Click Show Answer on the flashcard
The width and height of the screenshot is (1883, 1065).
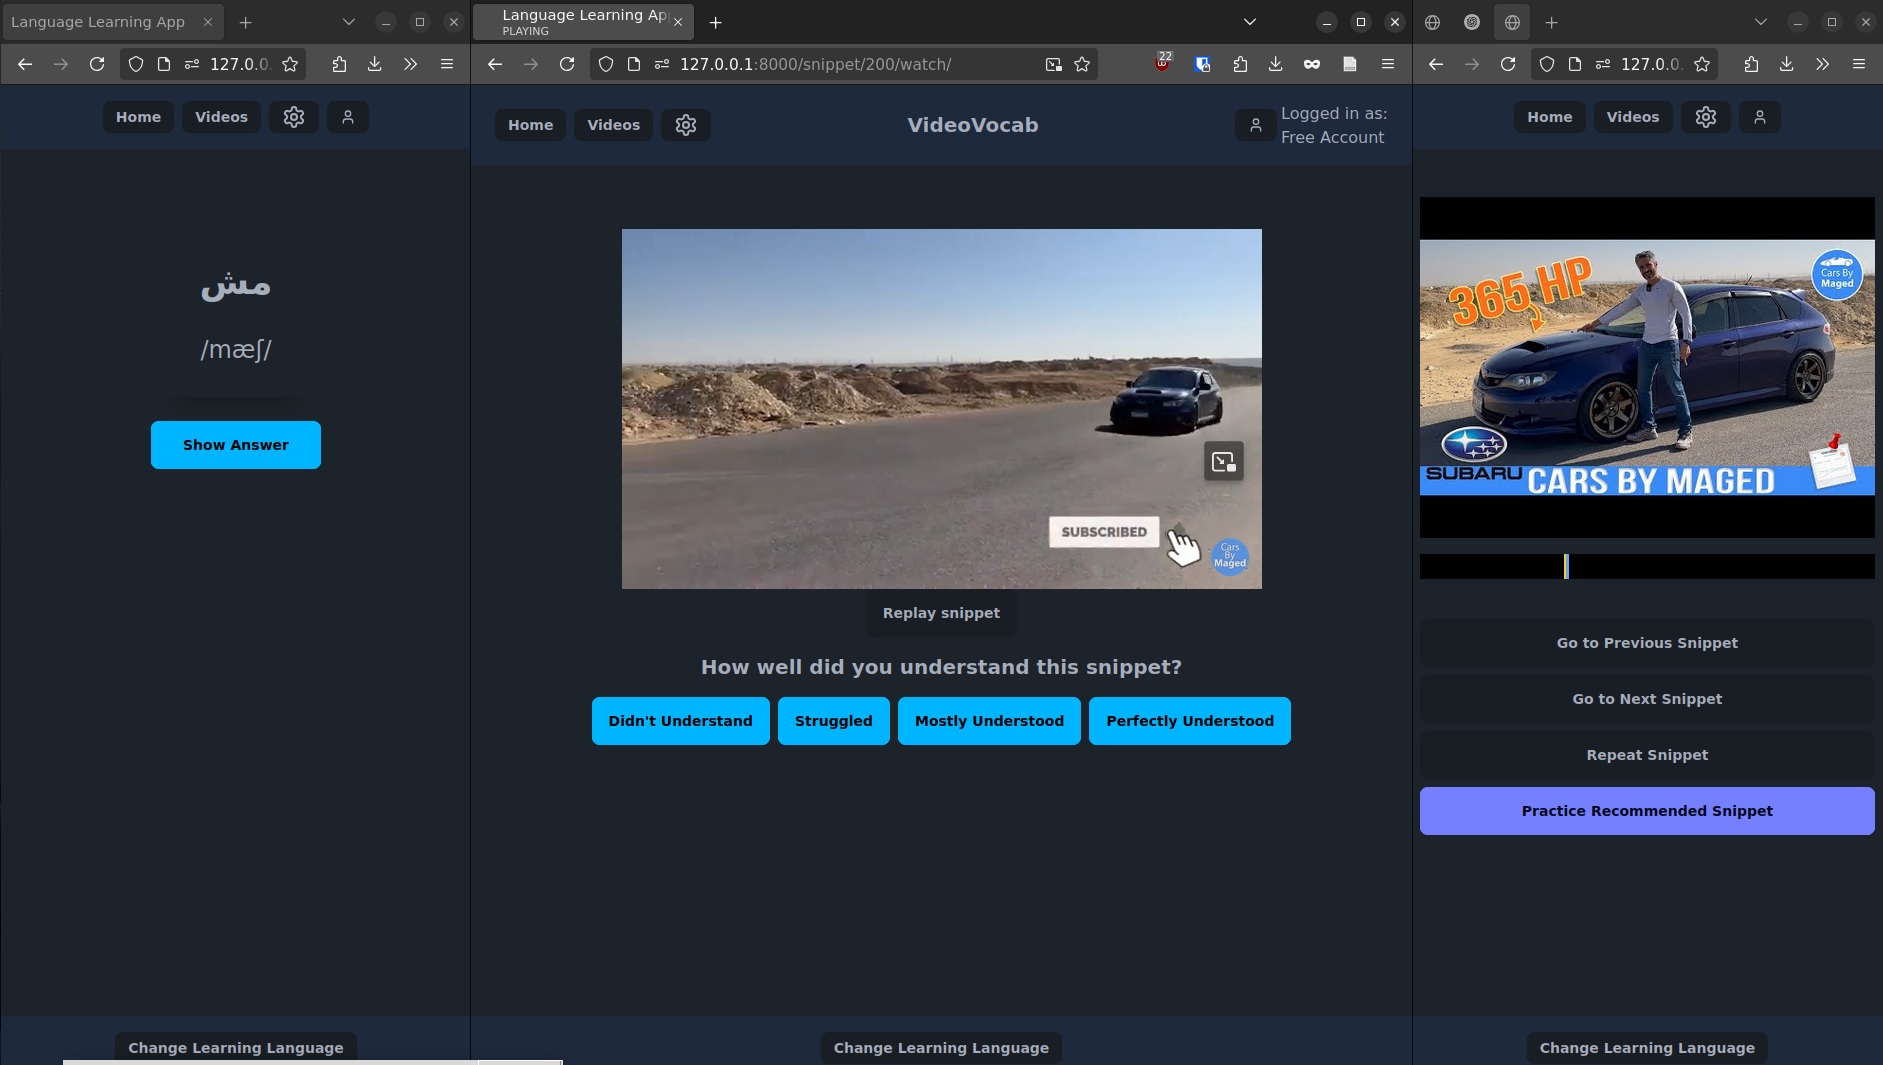(x=235, y=445)
